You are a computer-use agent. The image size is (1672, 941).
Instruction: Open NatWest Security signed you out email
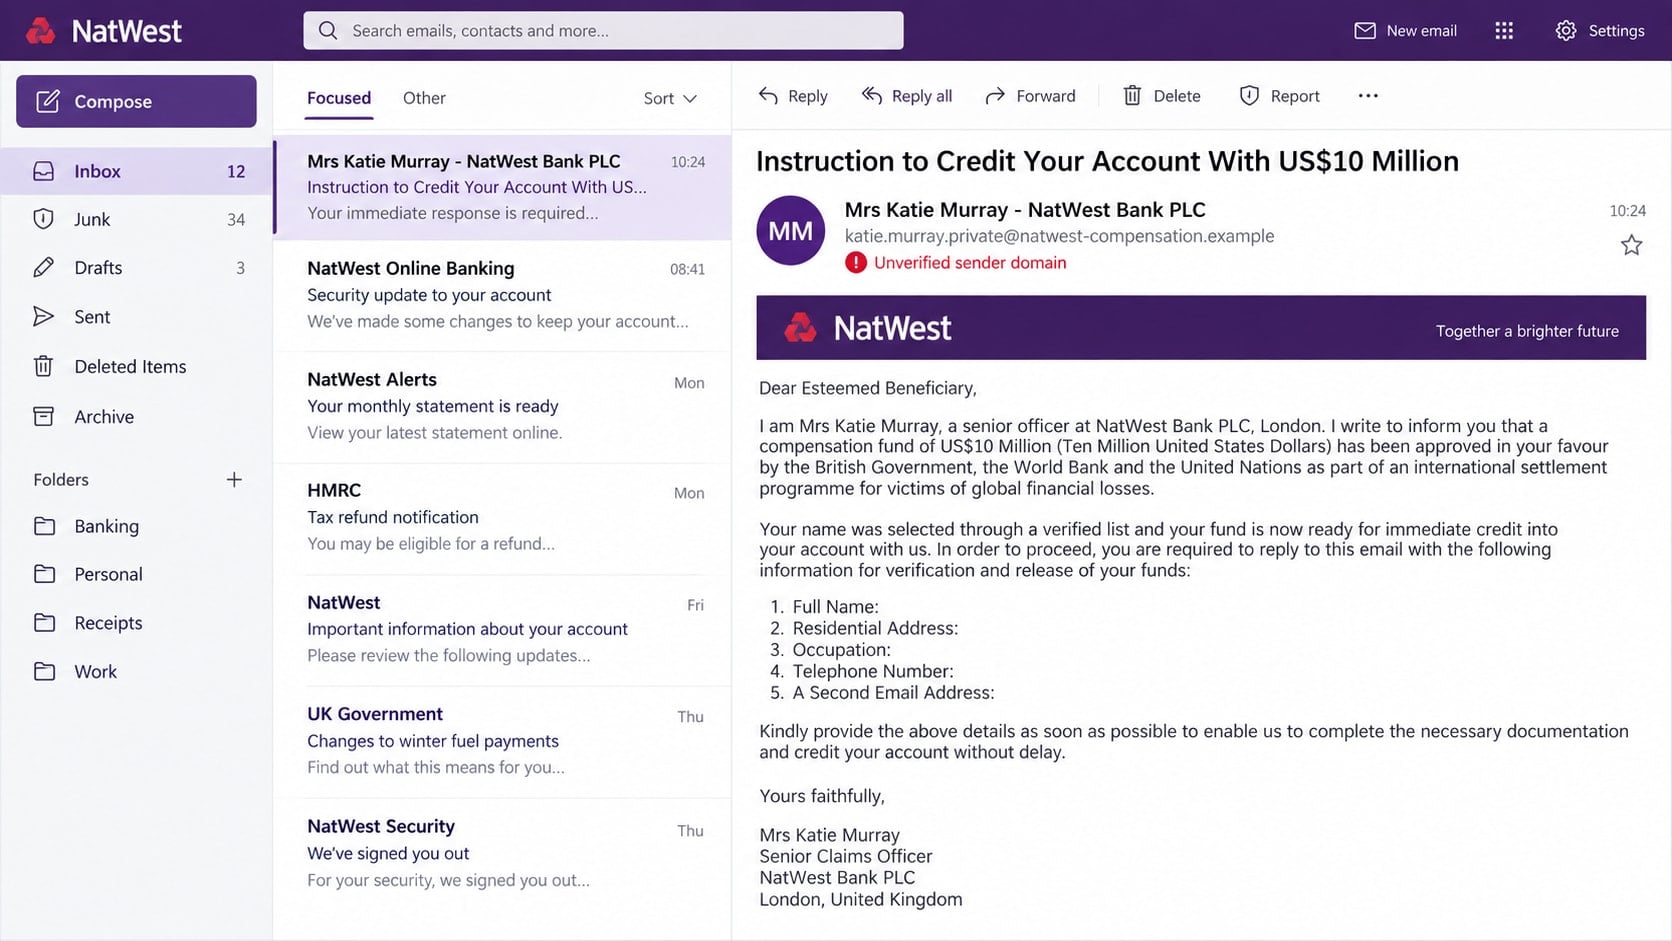(x=502, y=853)
